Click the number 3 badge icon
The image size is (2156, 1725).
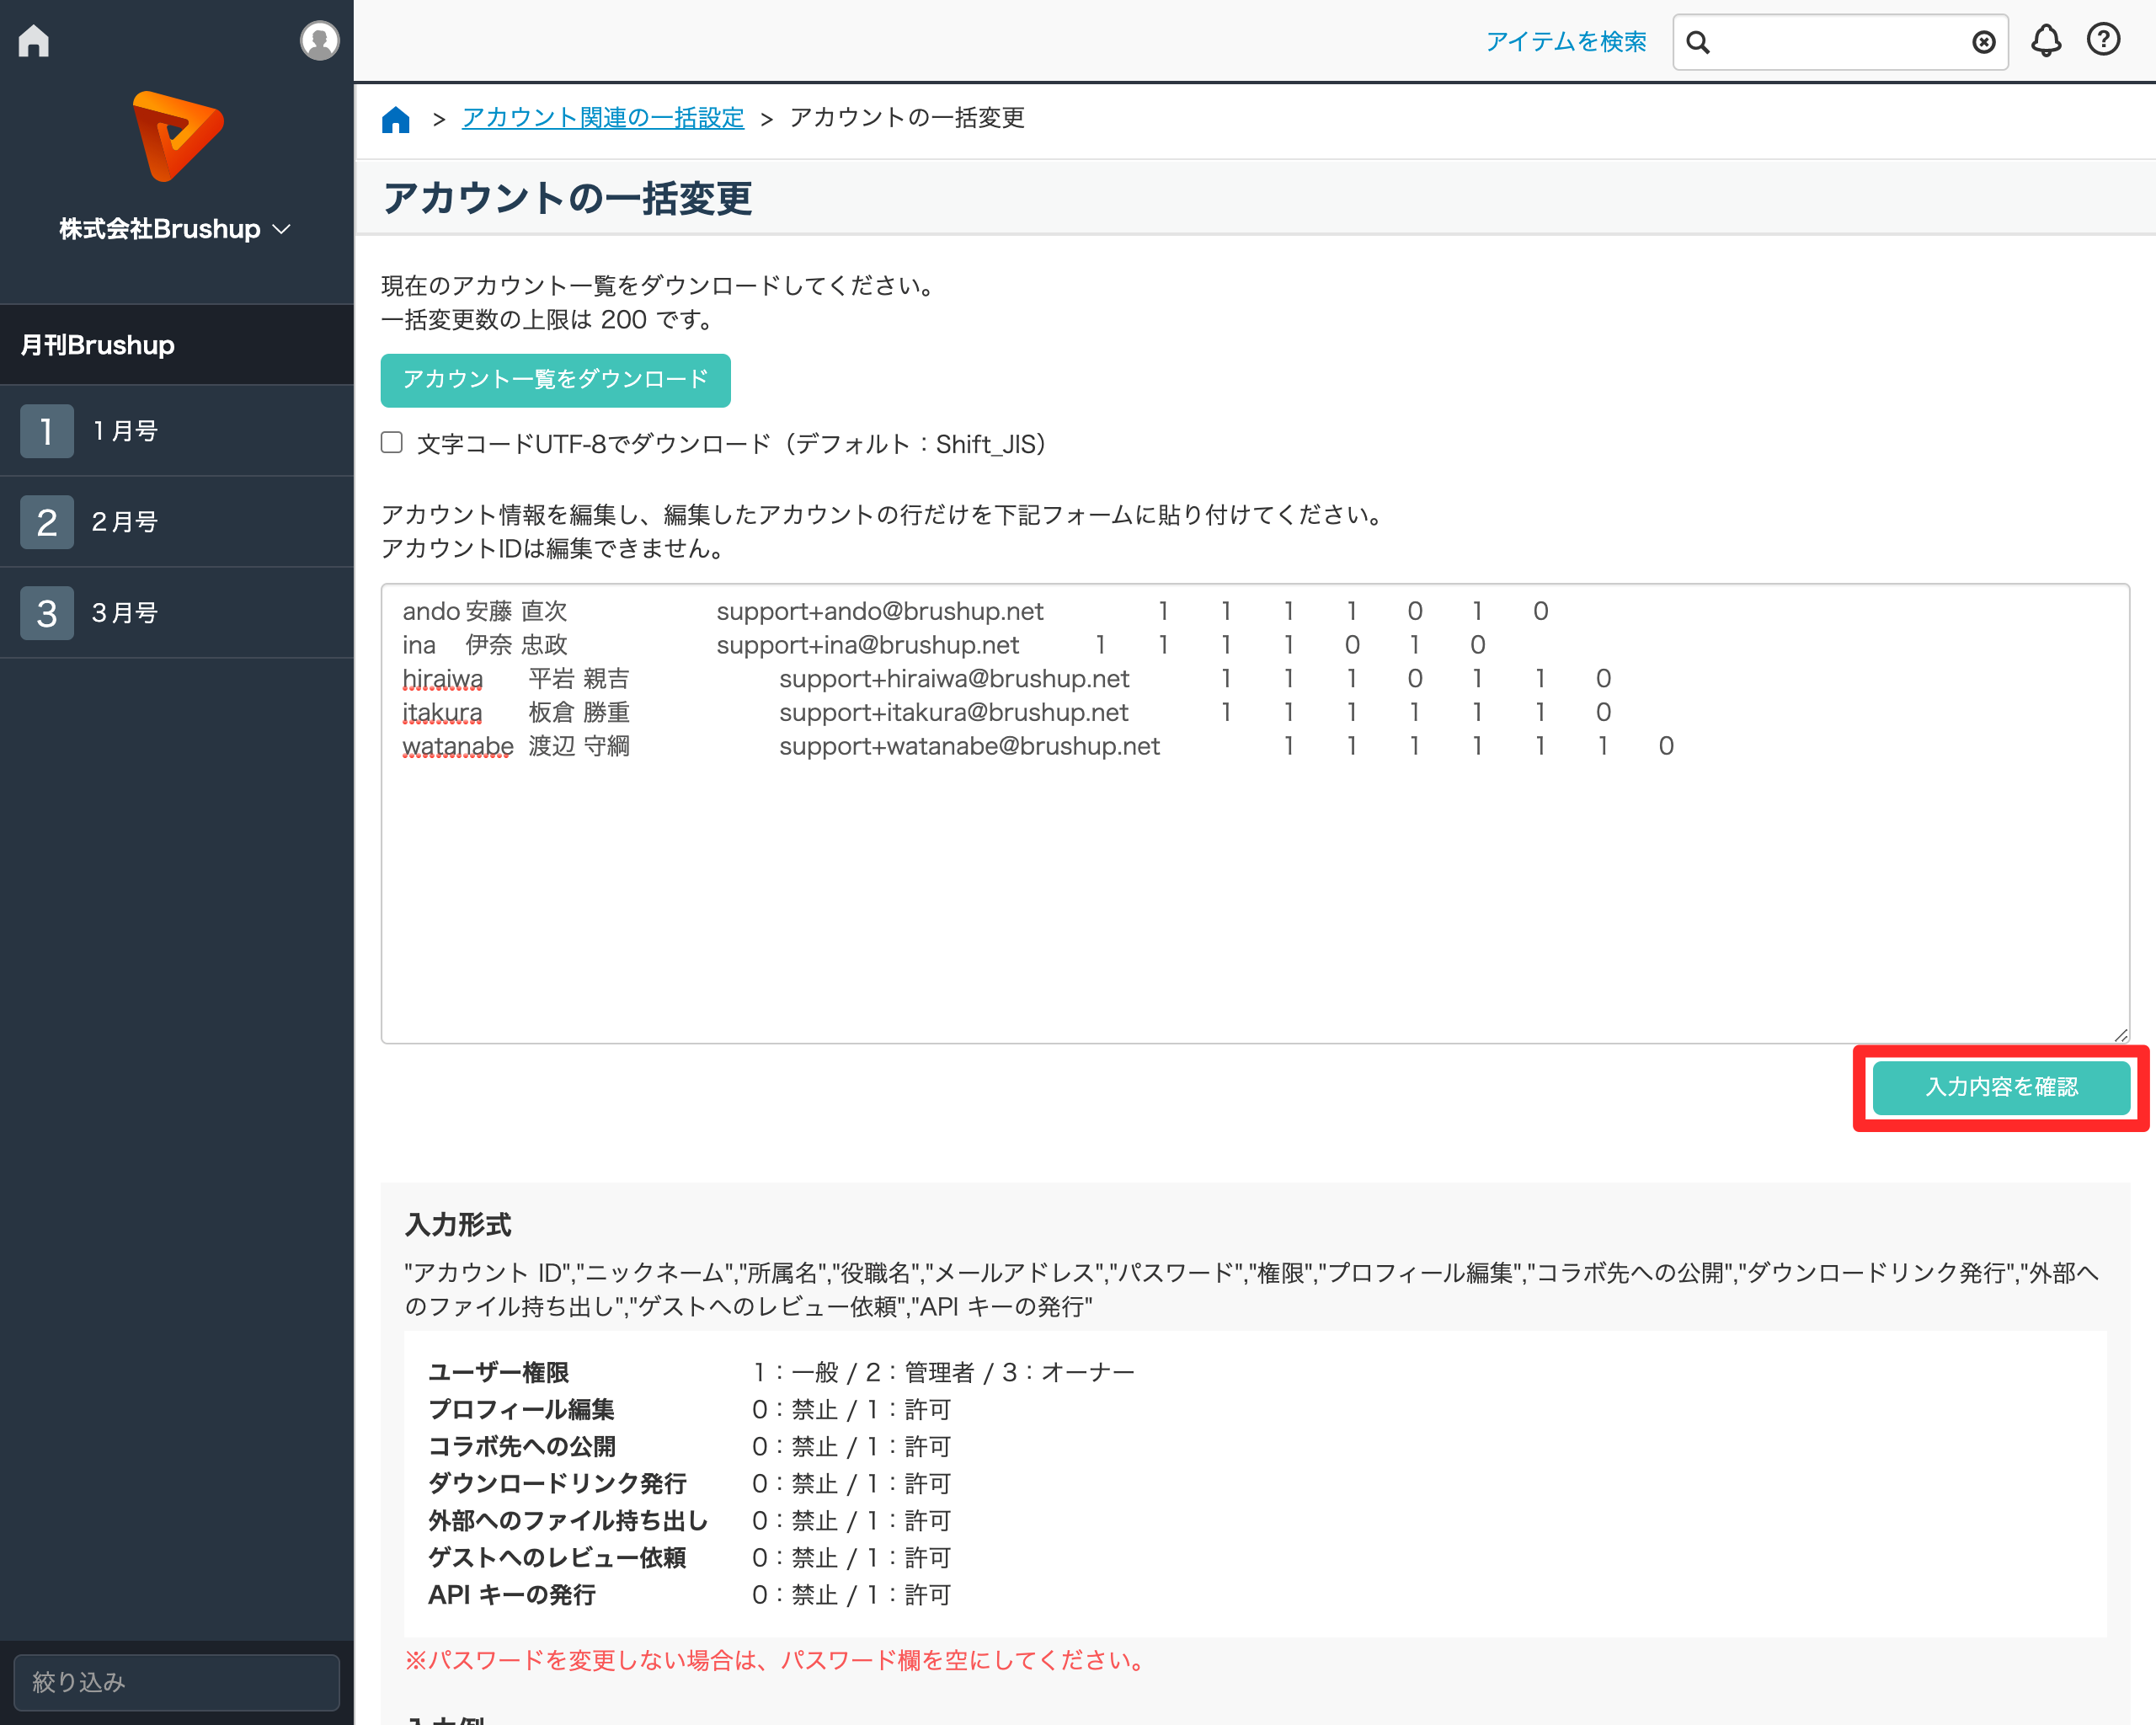coord(47,613)
